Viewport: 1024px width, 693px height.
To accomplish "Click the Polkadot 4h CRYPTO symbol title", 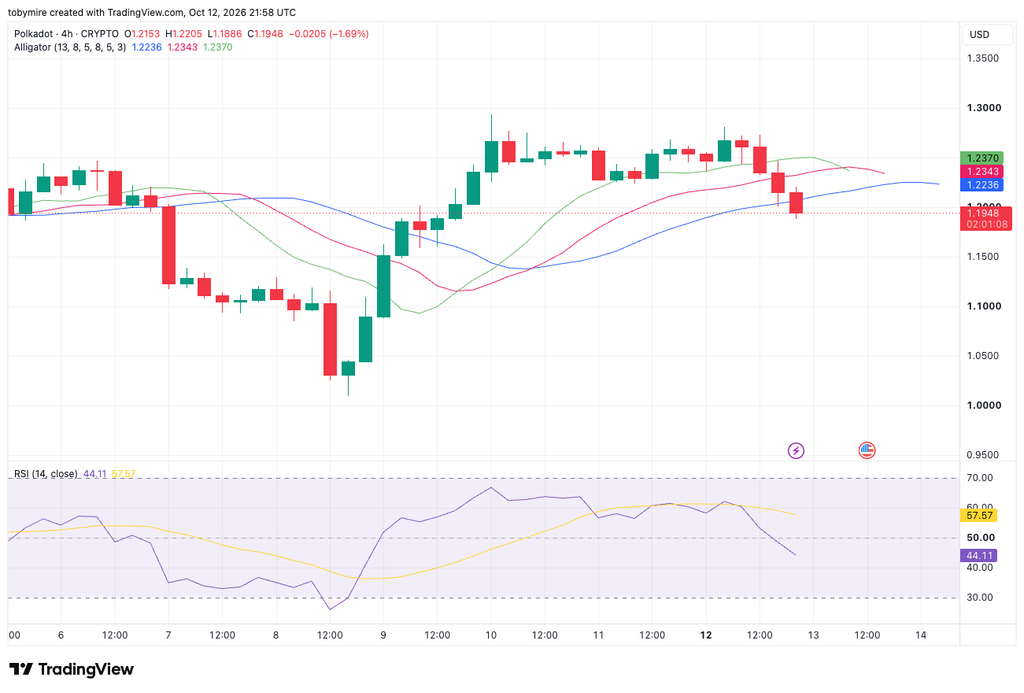I will (67, 34).
